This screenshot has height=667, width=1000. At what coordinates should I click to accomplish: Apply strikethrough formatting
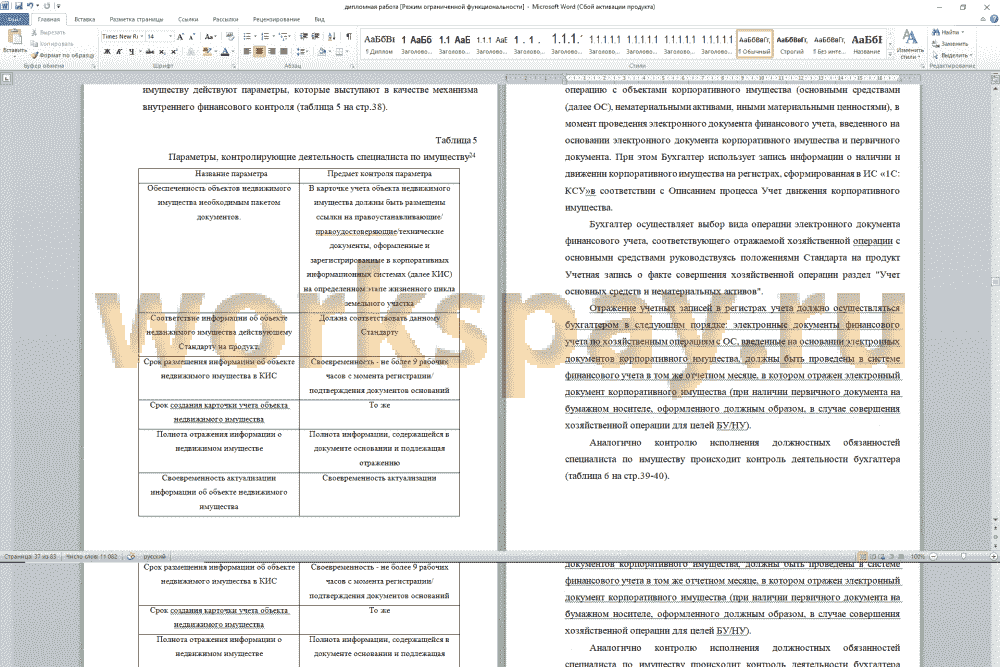(150, 52)
